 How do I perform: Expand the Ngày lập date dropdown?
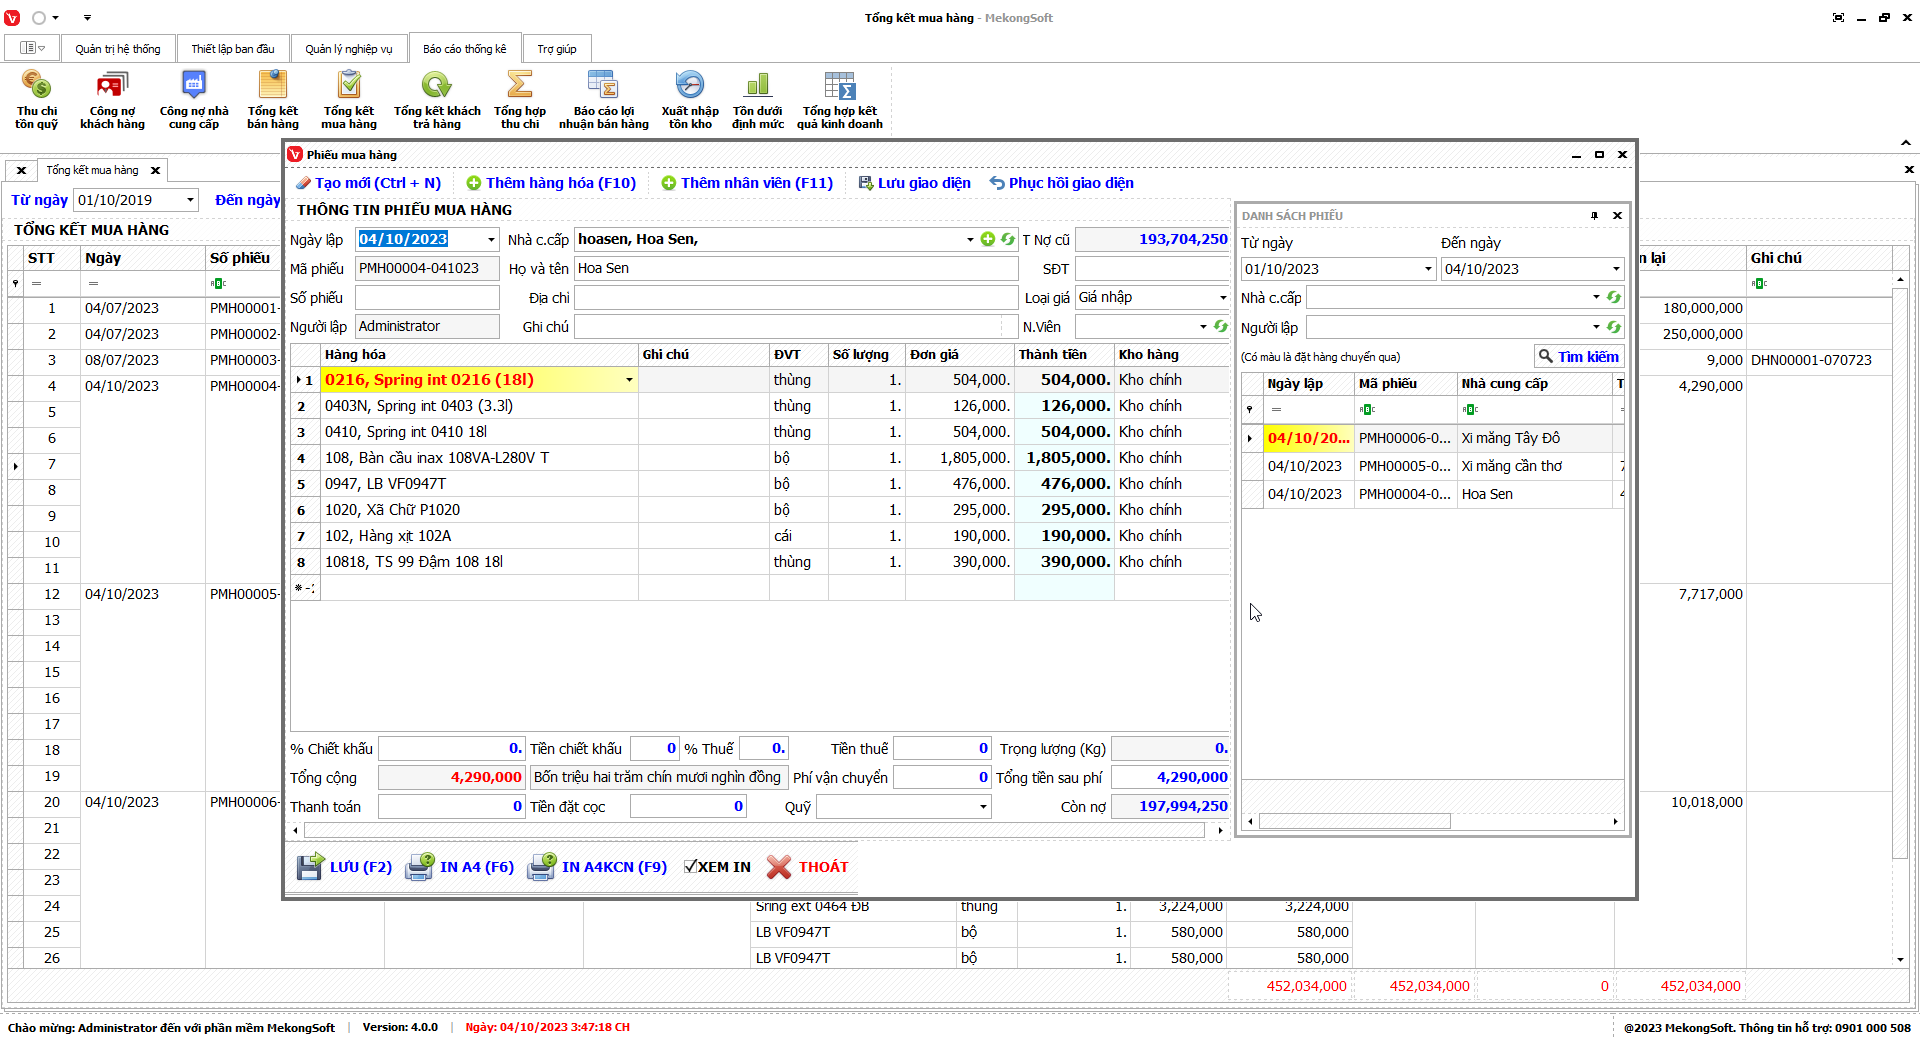click(491, 240)
